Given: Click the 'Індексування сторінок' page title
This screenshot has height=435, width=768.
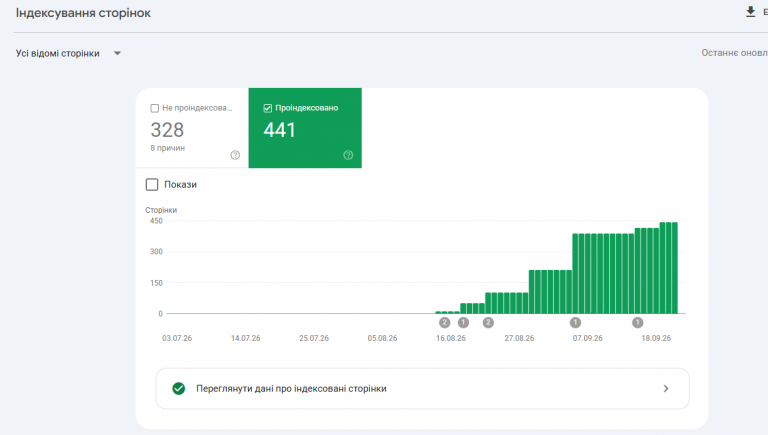Looking at the screenshot, I should pyautogui.click(x=83, y=13).
